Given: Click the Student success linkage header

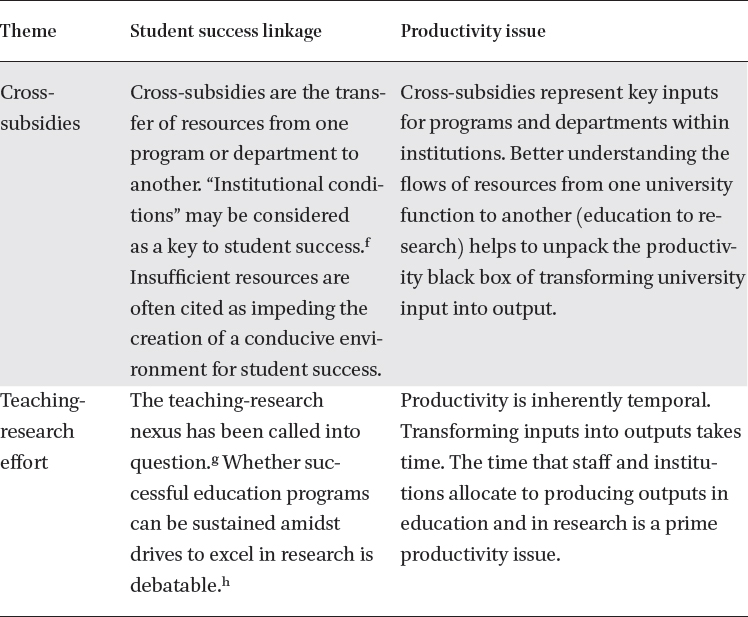Looking at the screenshot, I should point(226,31).
